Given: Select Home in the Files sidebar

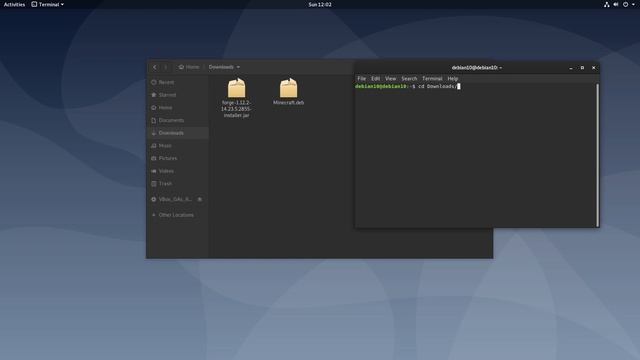Looking at the screenshot, I should pos(178,107).
